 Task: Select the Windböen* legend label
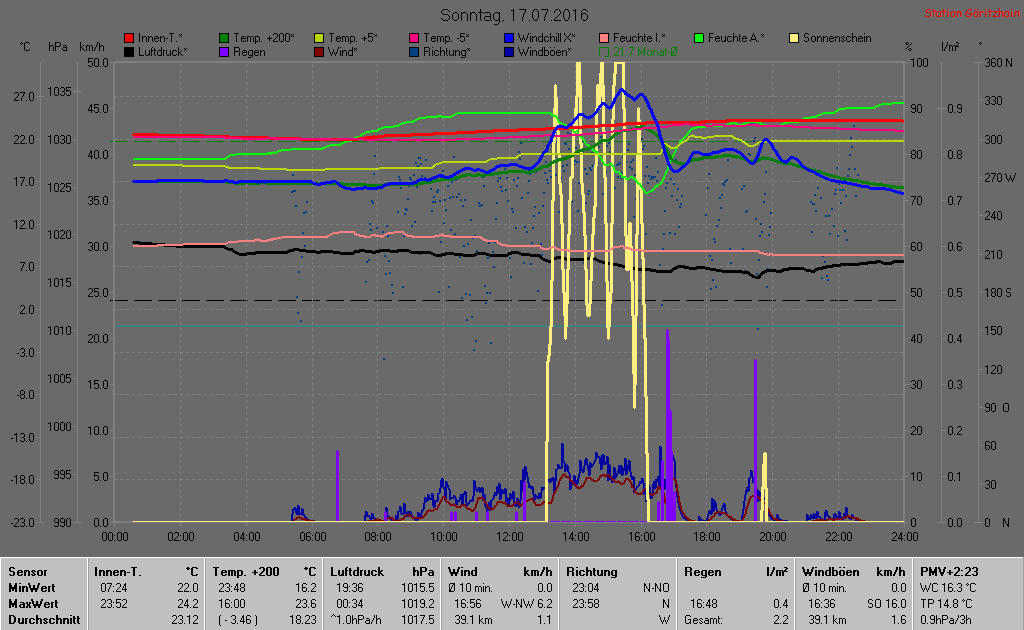pos(545,52)
